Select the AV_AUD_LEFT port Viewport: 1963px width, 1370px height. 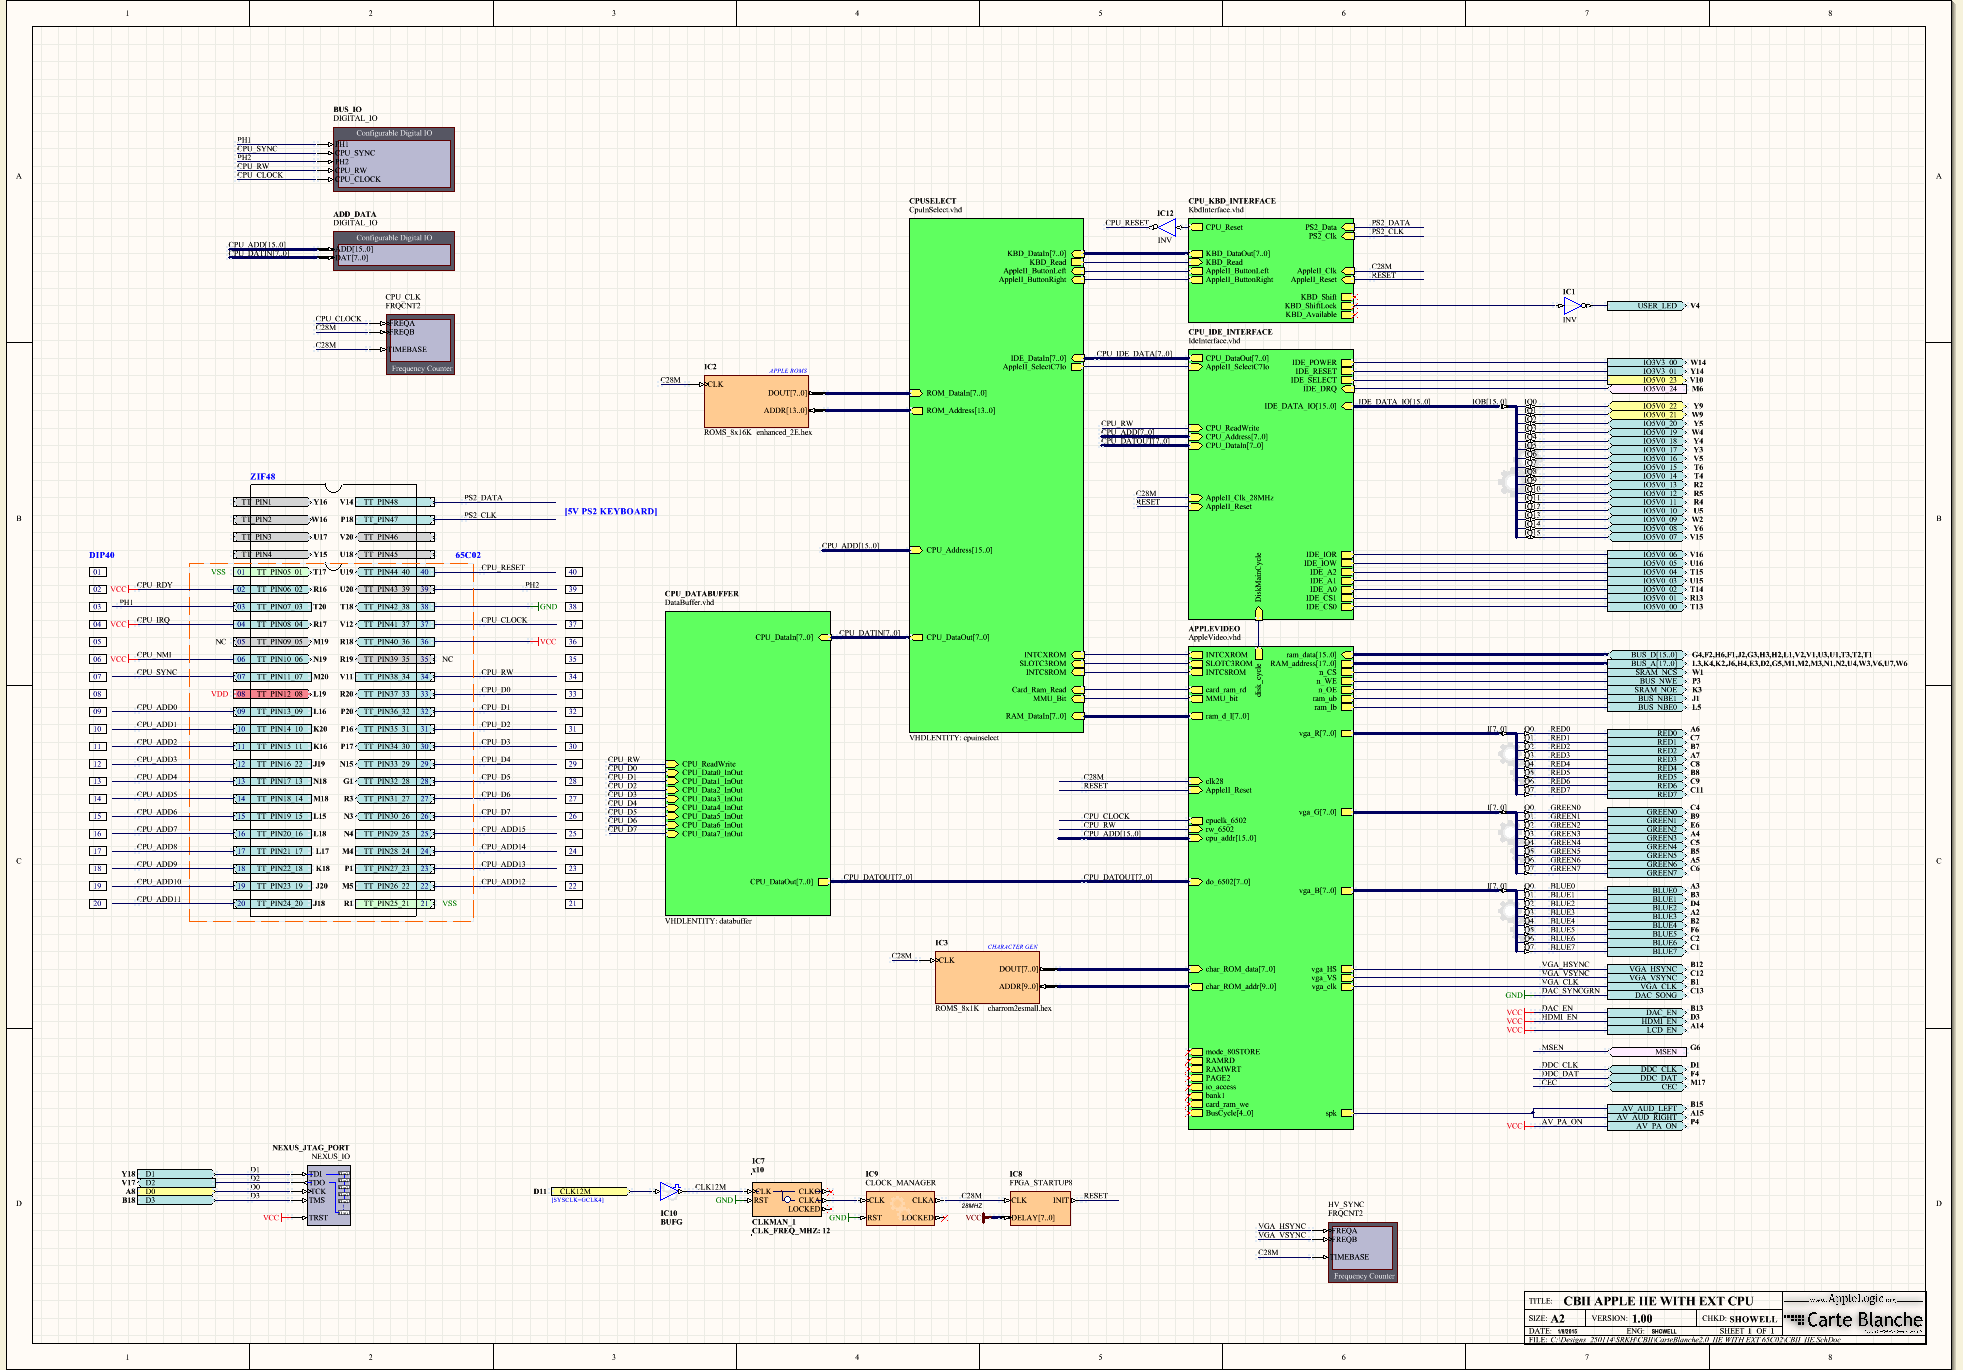click(1646, 1108)
